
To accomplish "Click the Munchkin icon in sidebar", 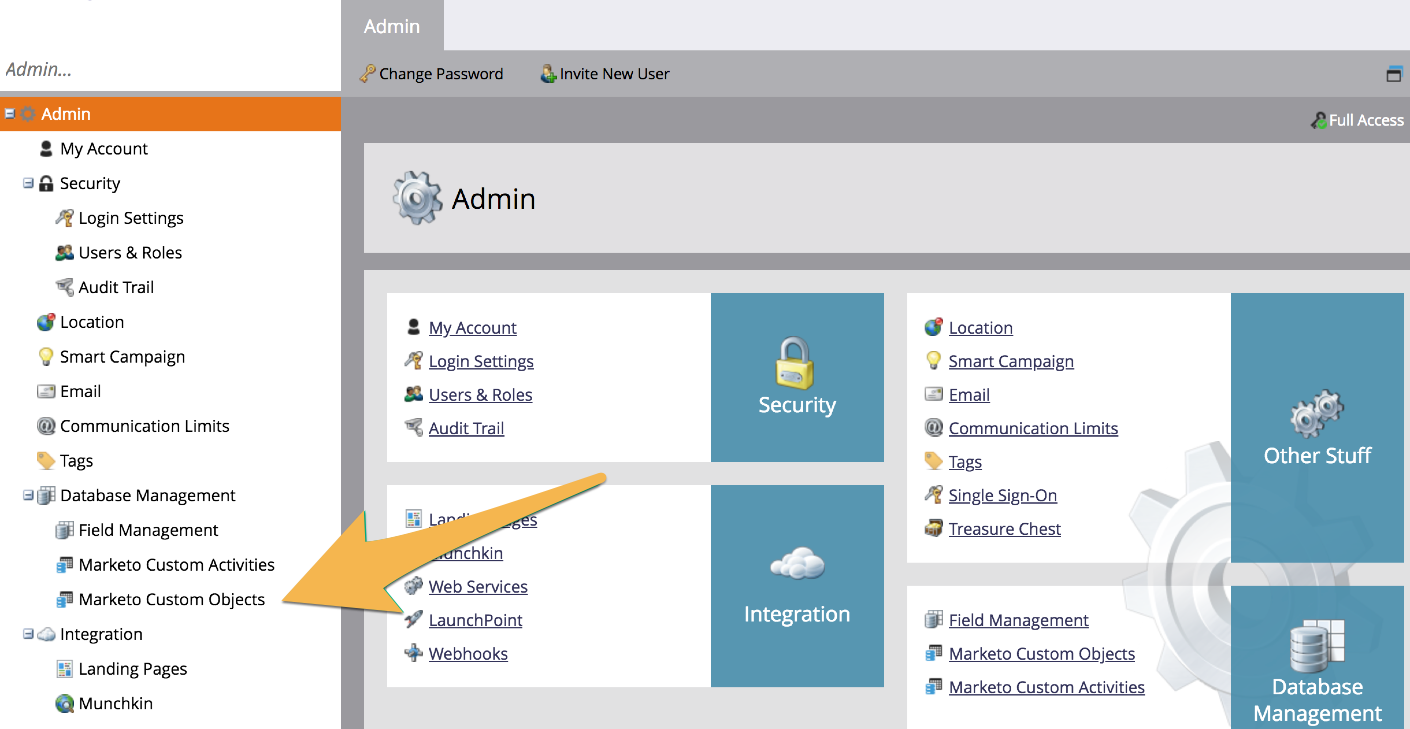I will tap(64, 703).
